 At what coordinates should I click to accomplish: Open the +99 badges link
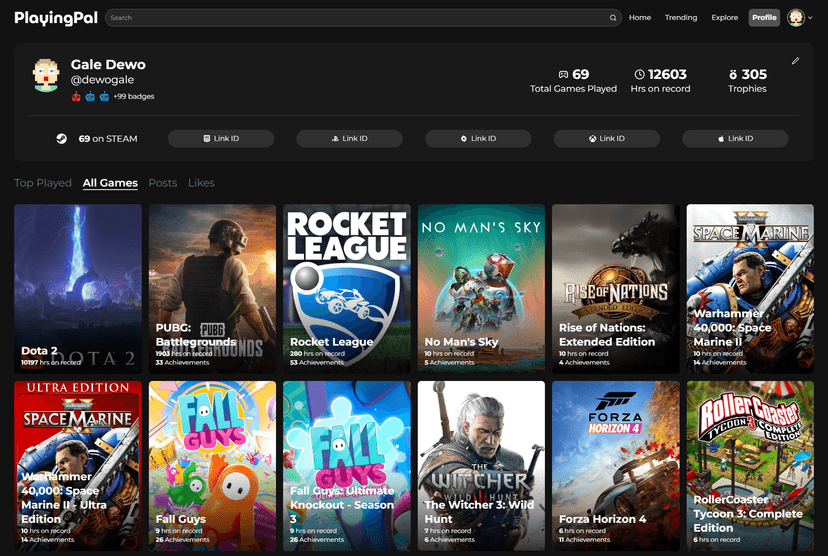tap(134, 96)
